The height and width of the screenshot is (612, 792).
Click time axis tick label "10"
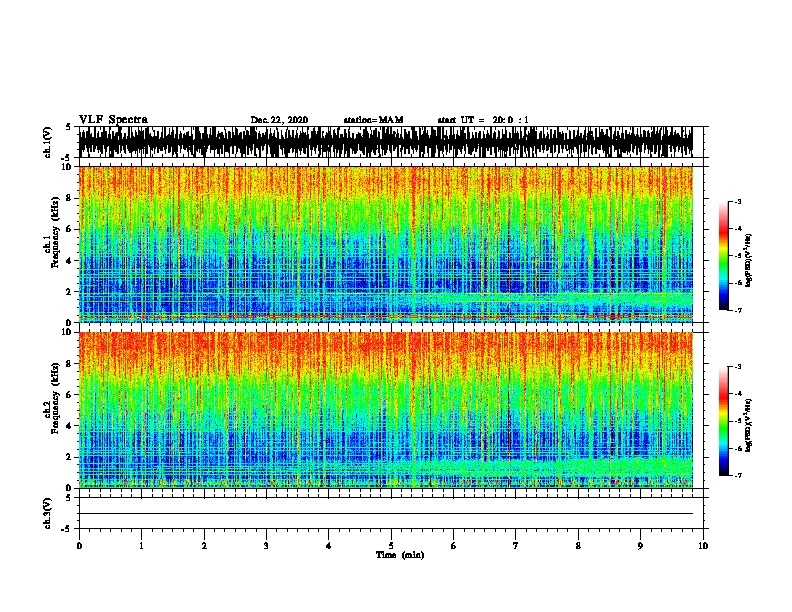pyautogui.click(x=703, y=546)
